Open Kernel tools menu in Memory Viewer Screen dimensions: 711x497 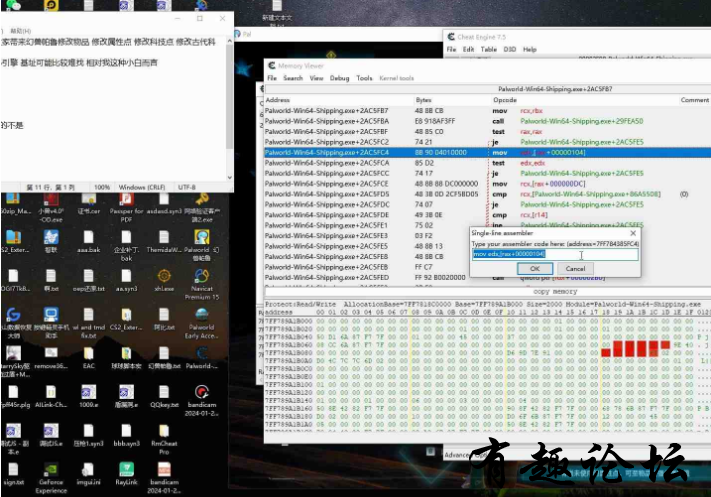397,78
